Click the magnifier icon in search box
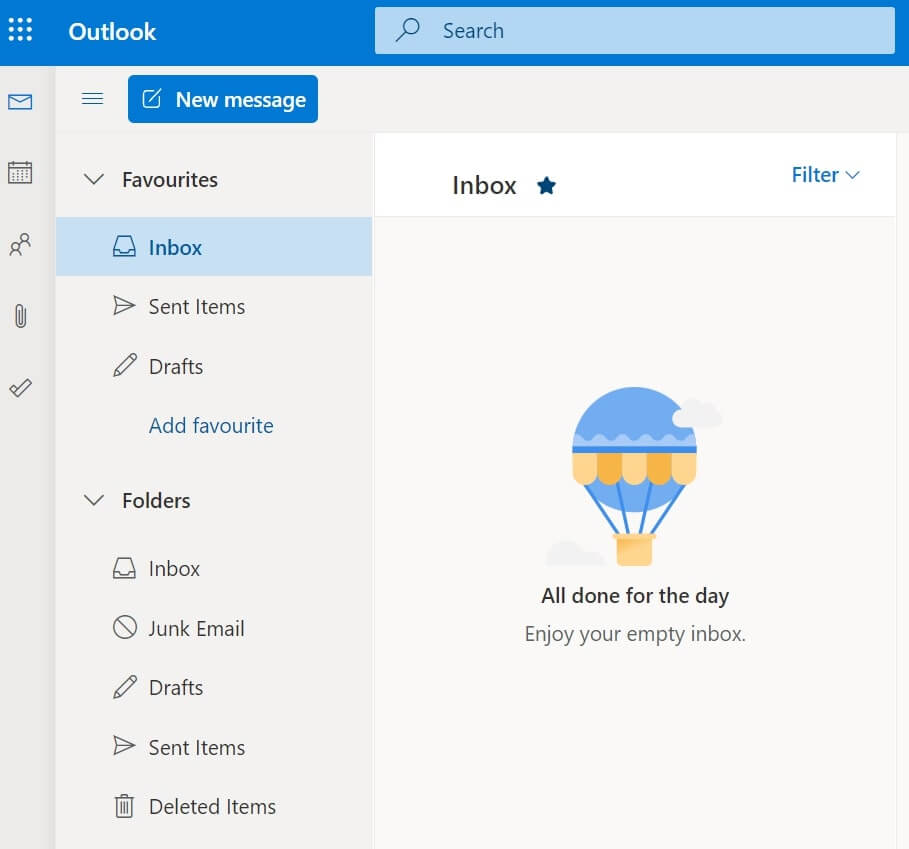This screenshot has height=849, width=909. point(408,30)
